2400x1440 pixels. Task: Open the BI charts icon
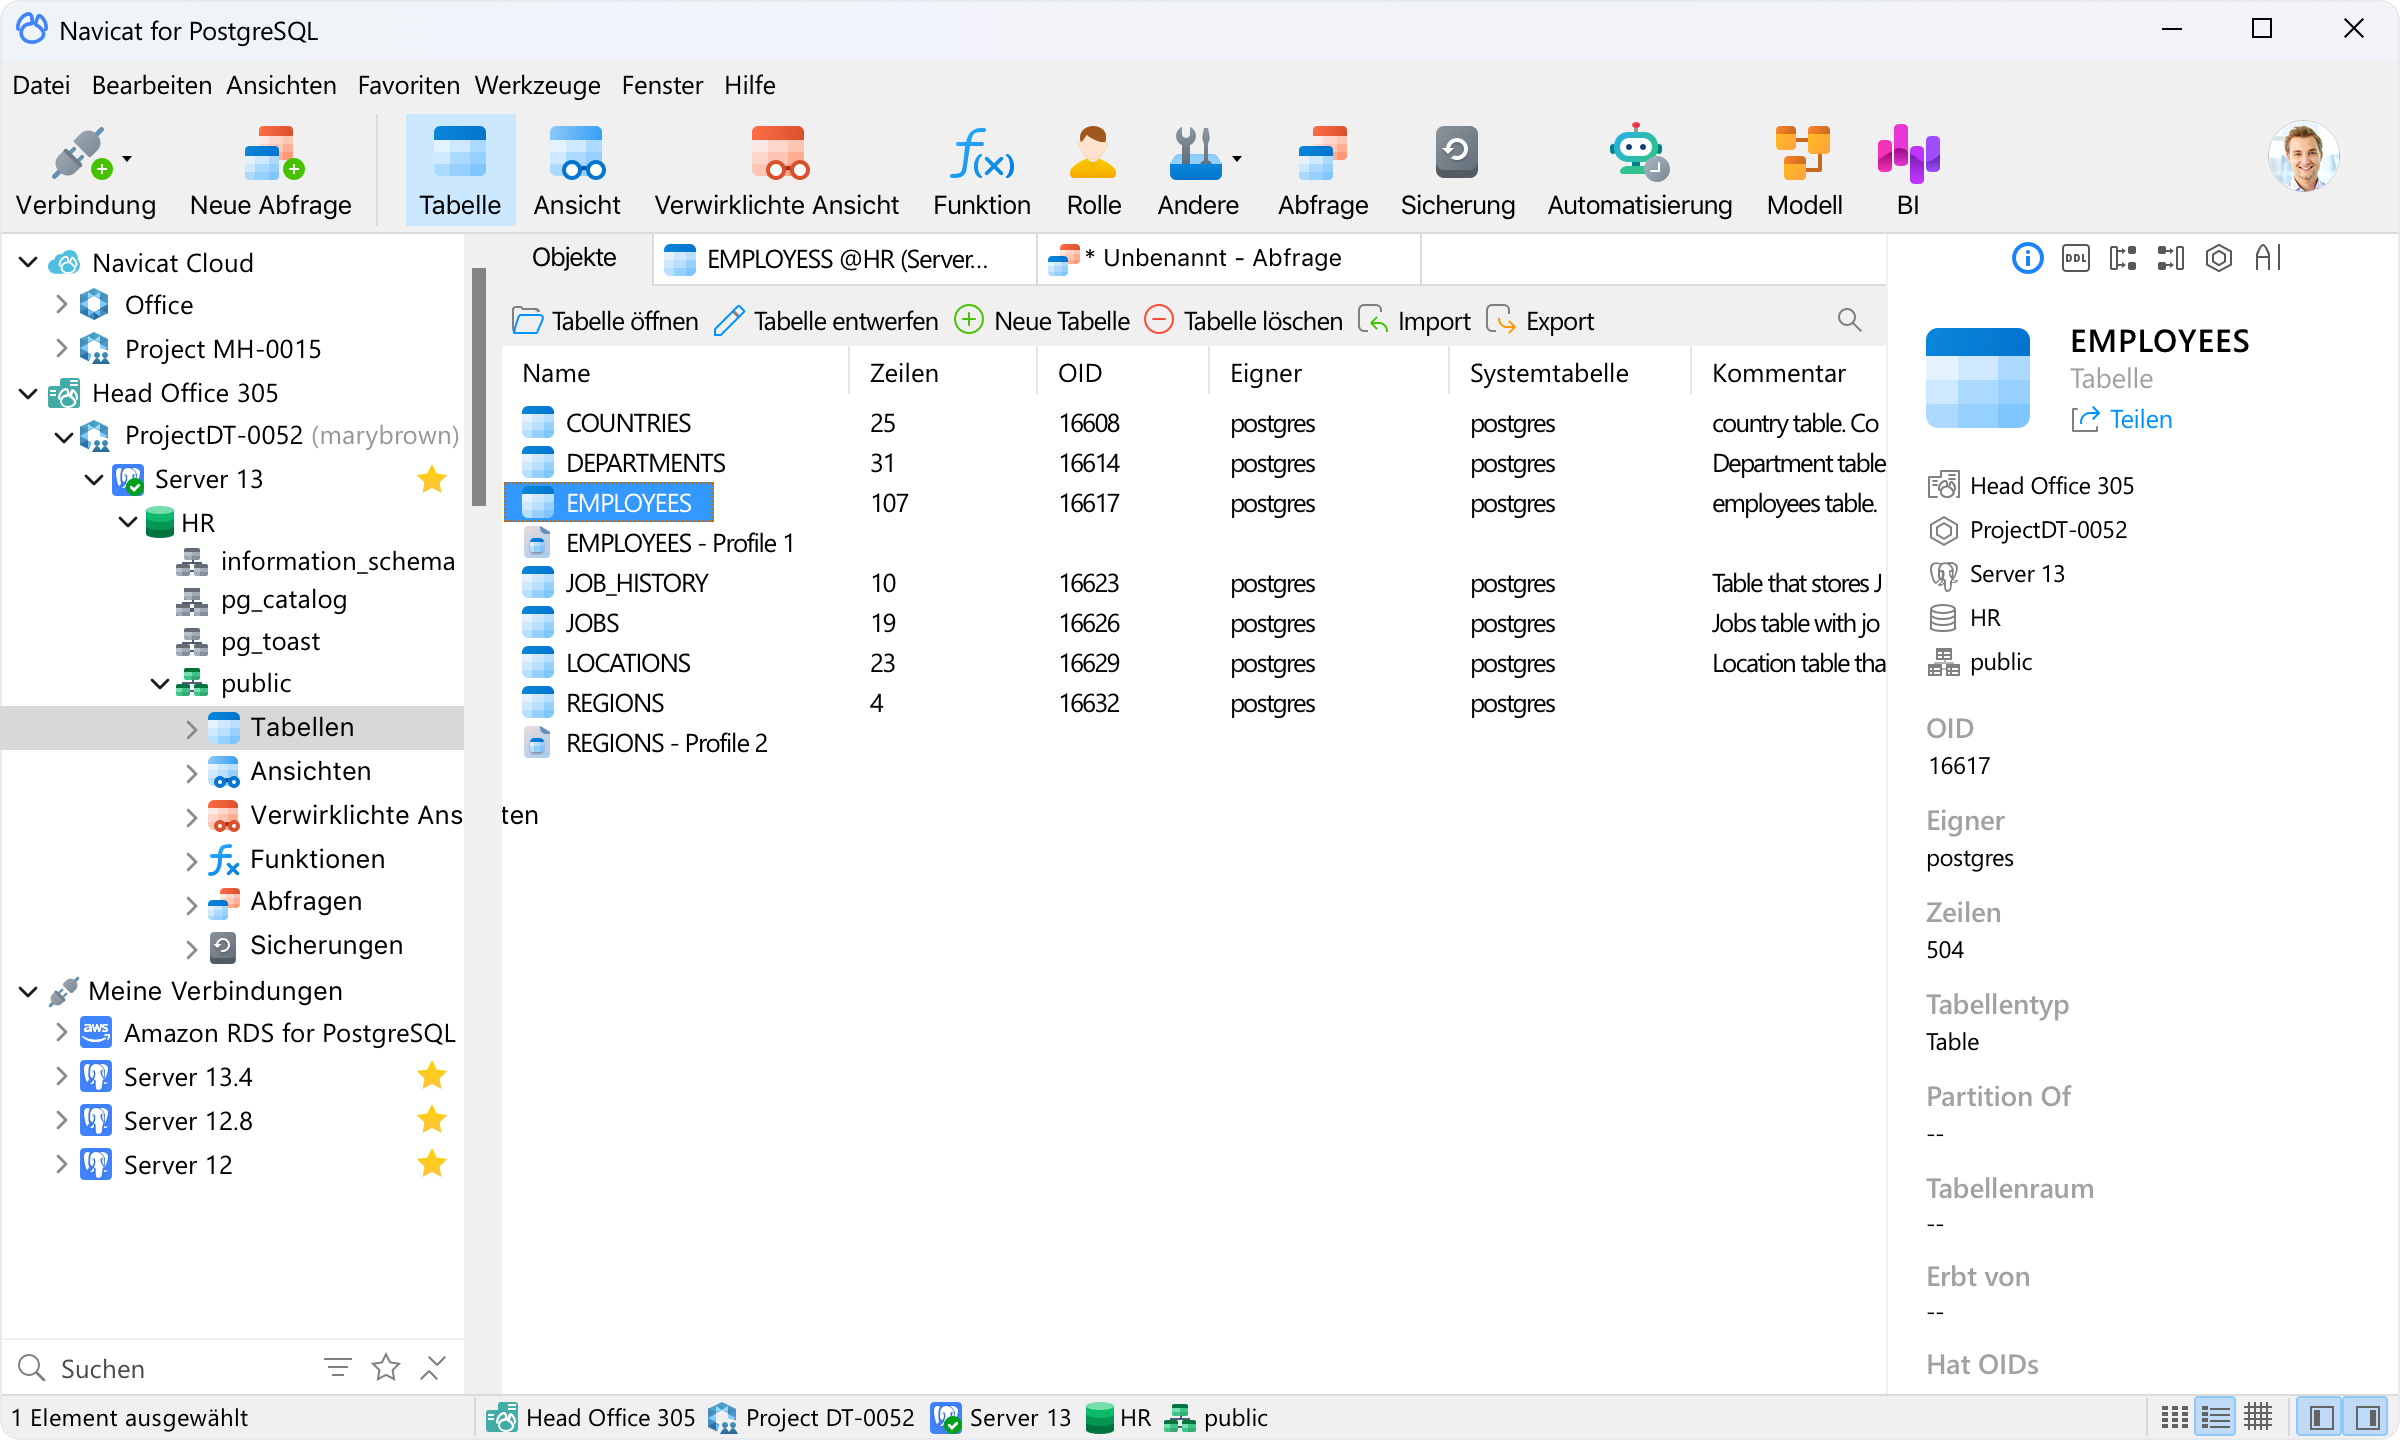click(x=1908, y=171)
